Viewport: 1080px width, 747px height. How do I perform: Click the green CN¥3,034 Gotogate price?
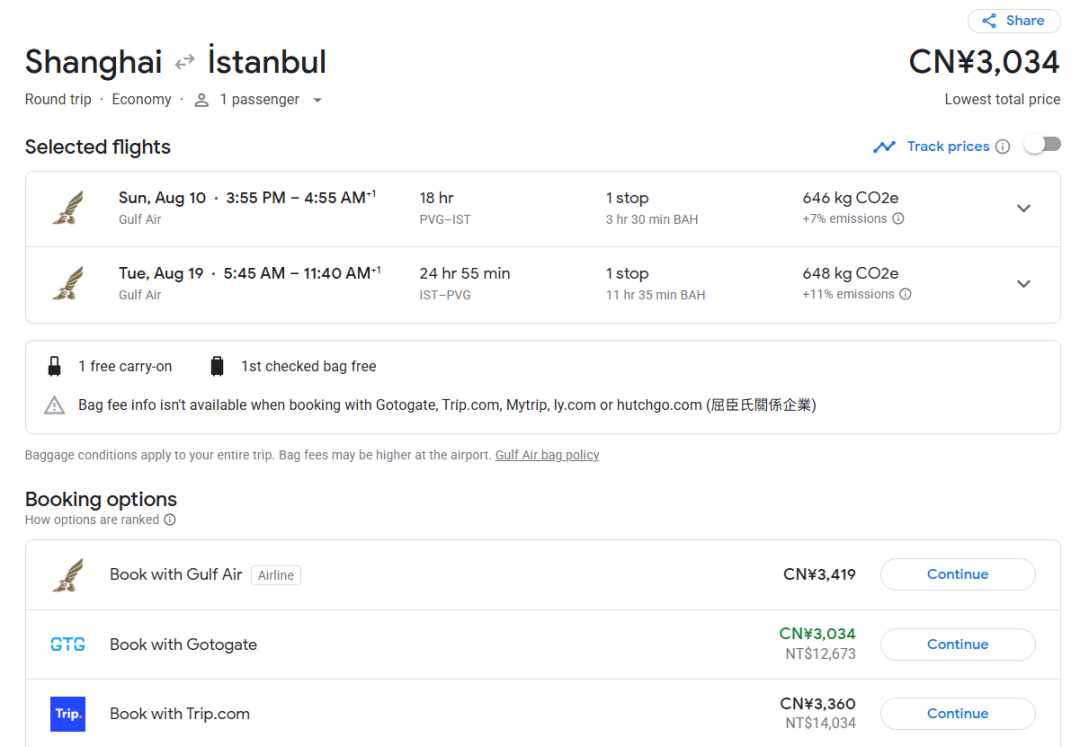pyautogui.click(x=817, y=633)
